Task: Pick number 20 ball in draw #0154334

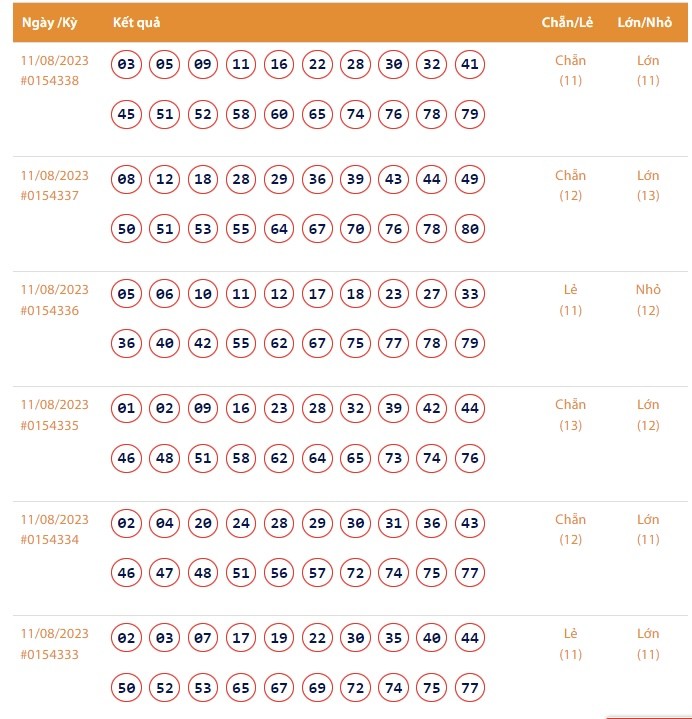Action: click(203, 523)
